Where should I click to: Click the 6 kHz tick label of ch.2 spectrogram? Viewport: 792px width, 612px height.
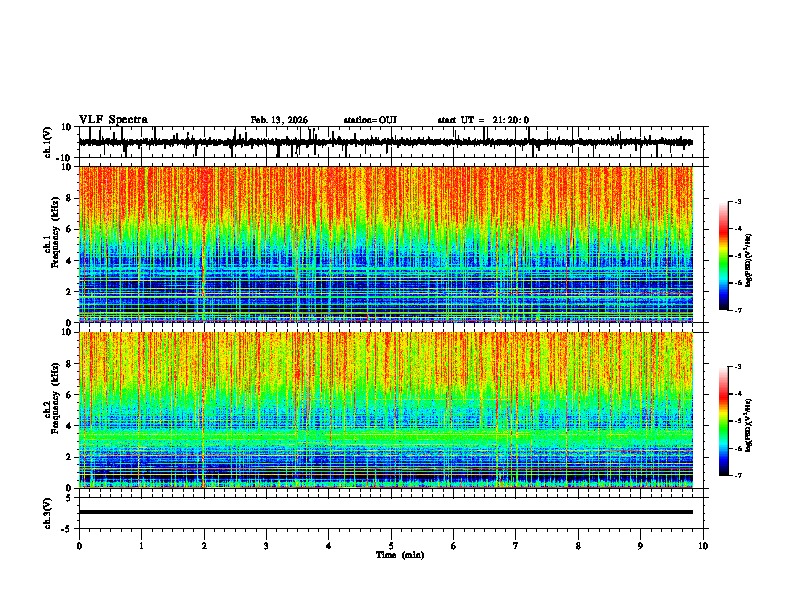[69, 395]
